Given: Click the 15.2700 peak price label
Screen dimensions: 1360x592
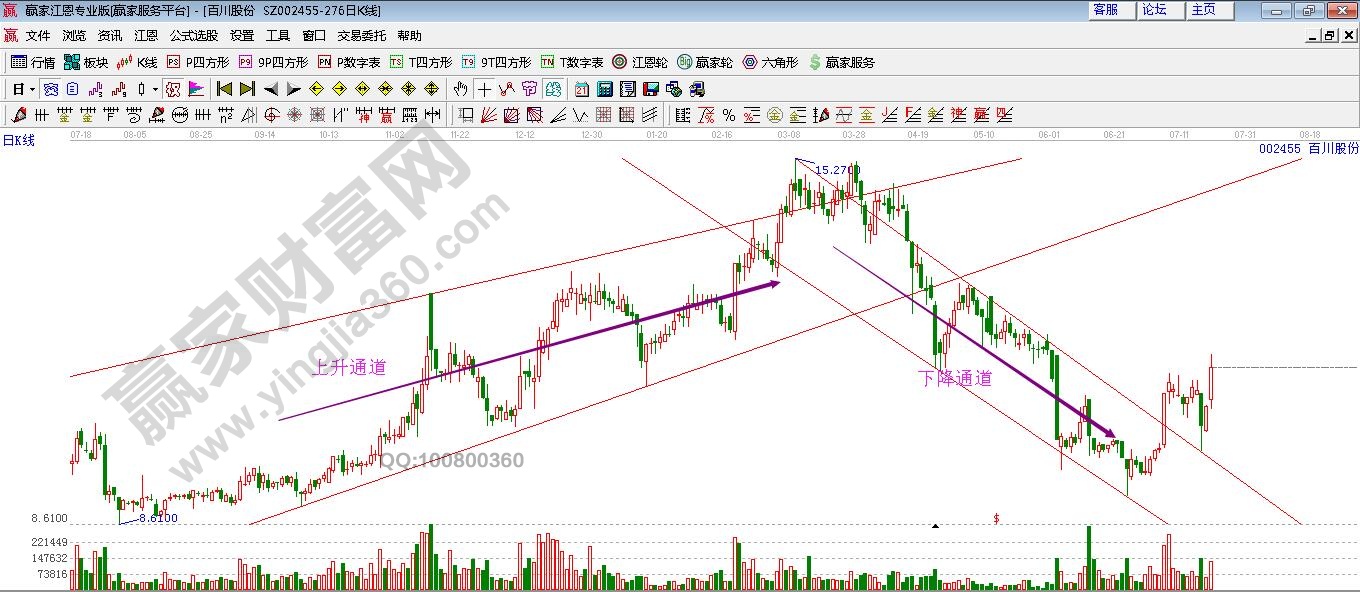Looking at the screenshot, I should coord(834,170).
